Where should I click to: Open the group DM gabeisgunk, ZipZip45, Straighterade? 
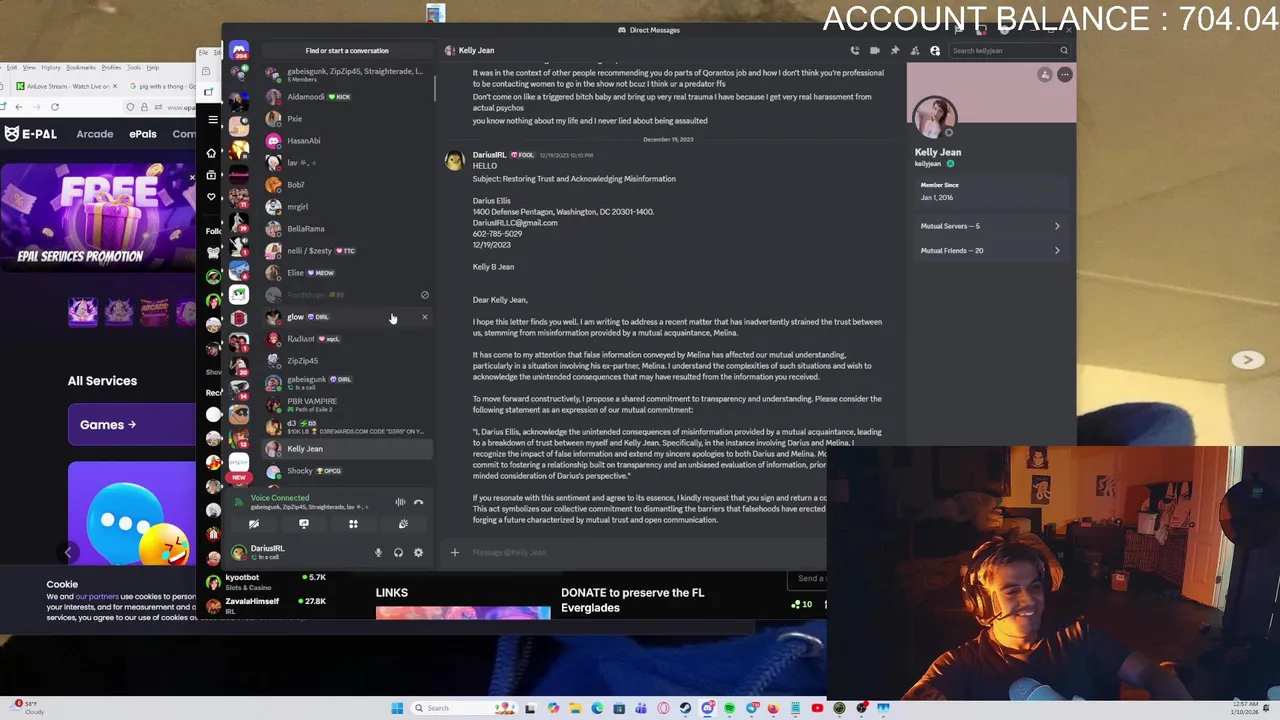point(347,74)
